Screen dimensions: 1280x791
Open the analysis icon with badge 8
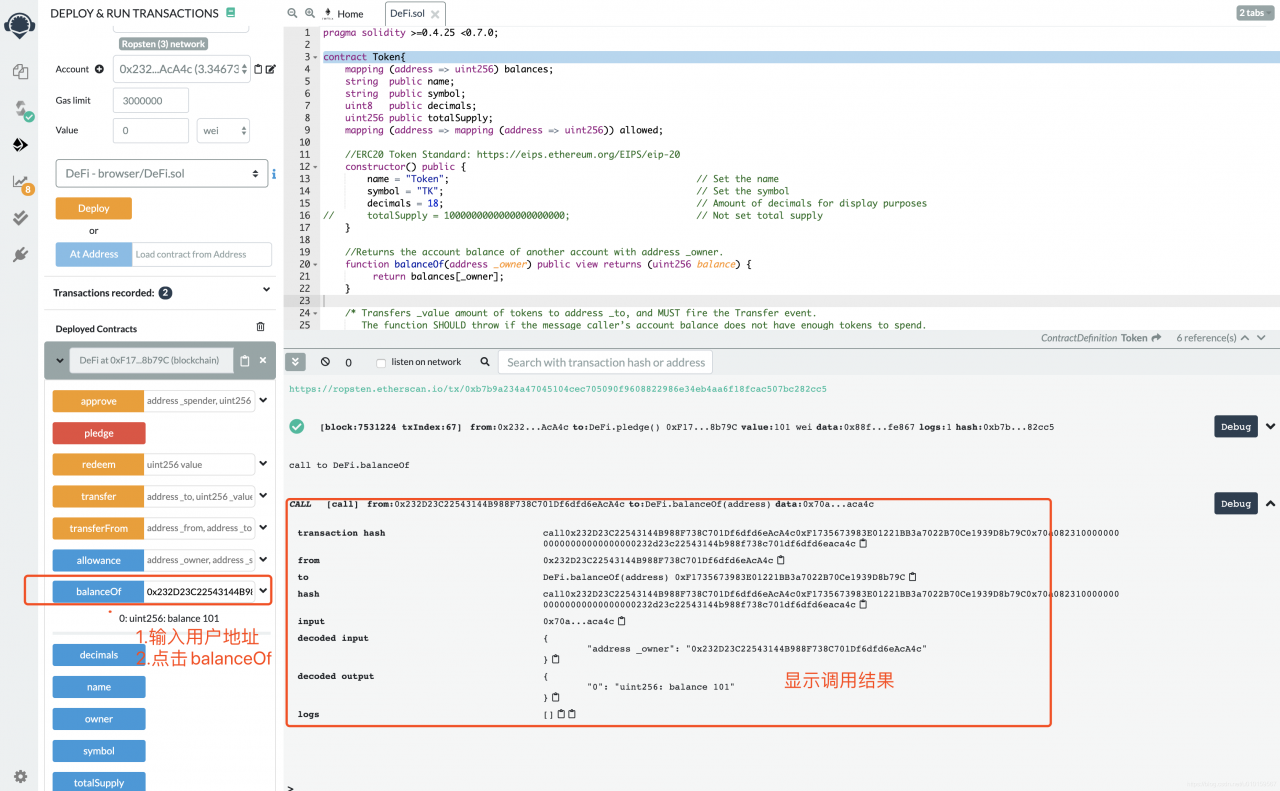[x=21, y=182]
